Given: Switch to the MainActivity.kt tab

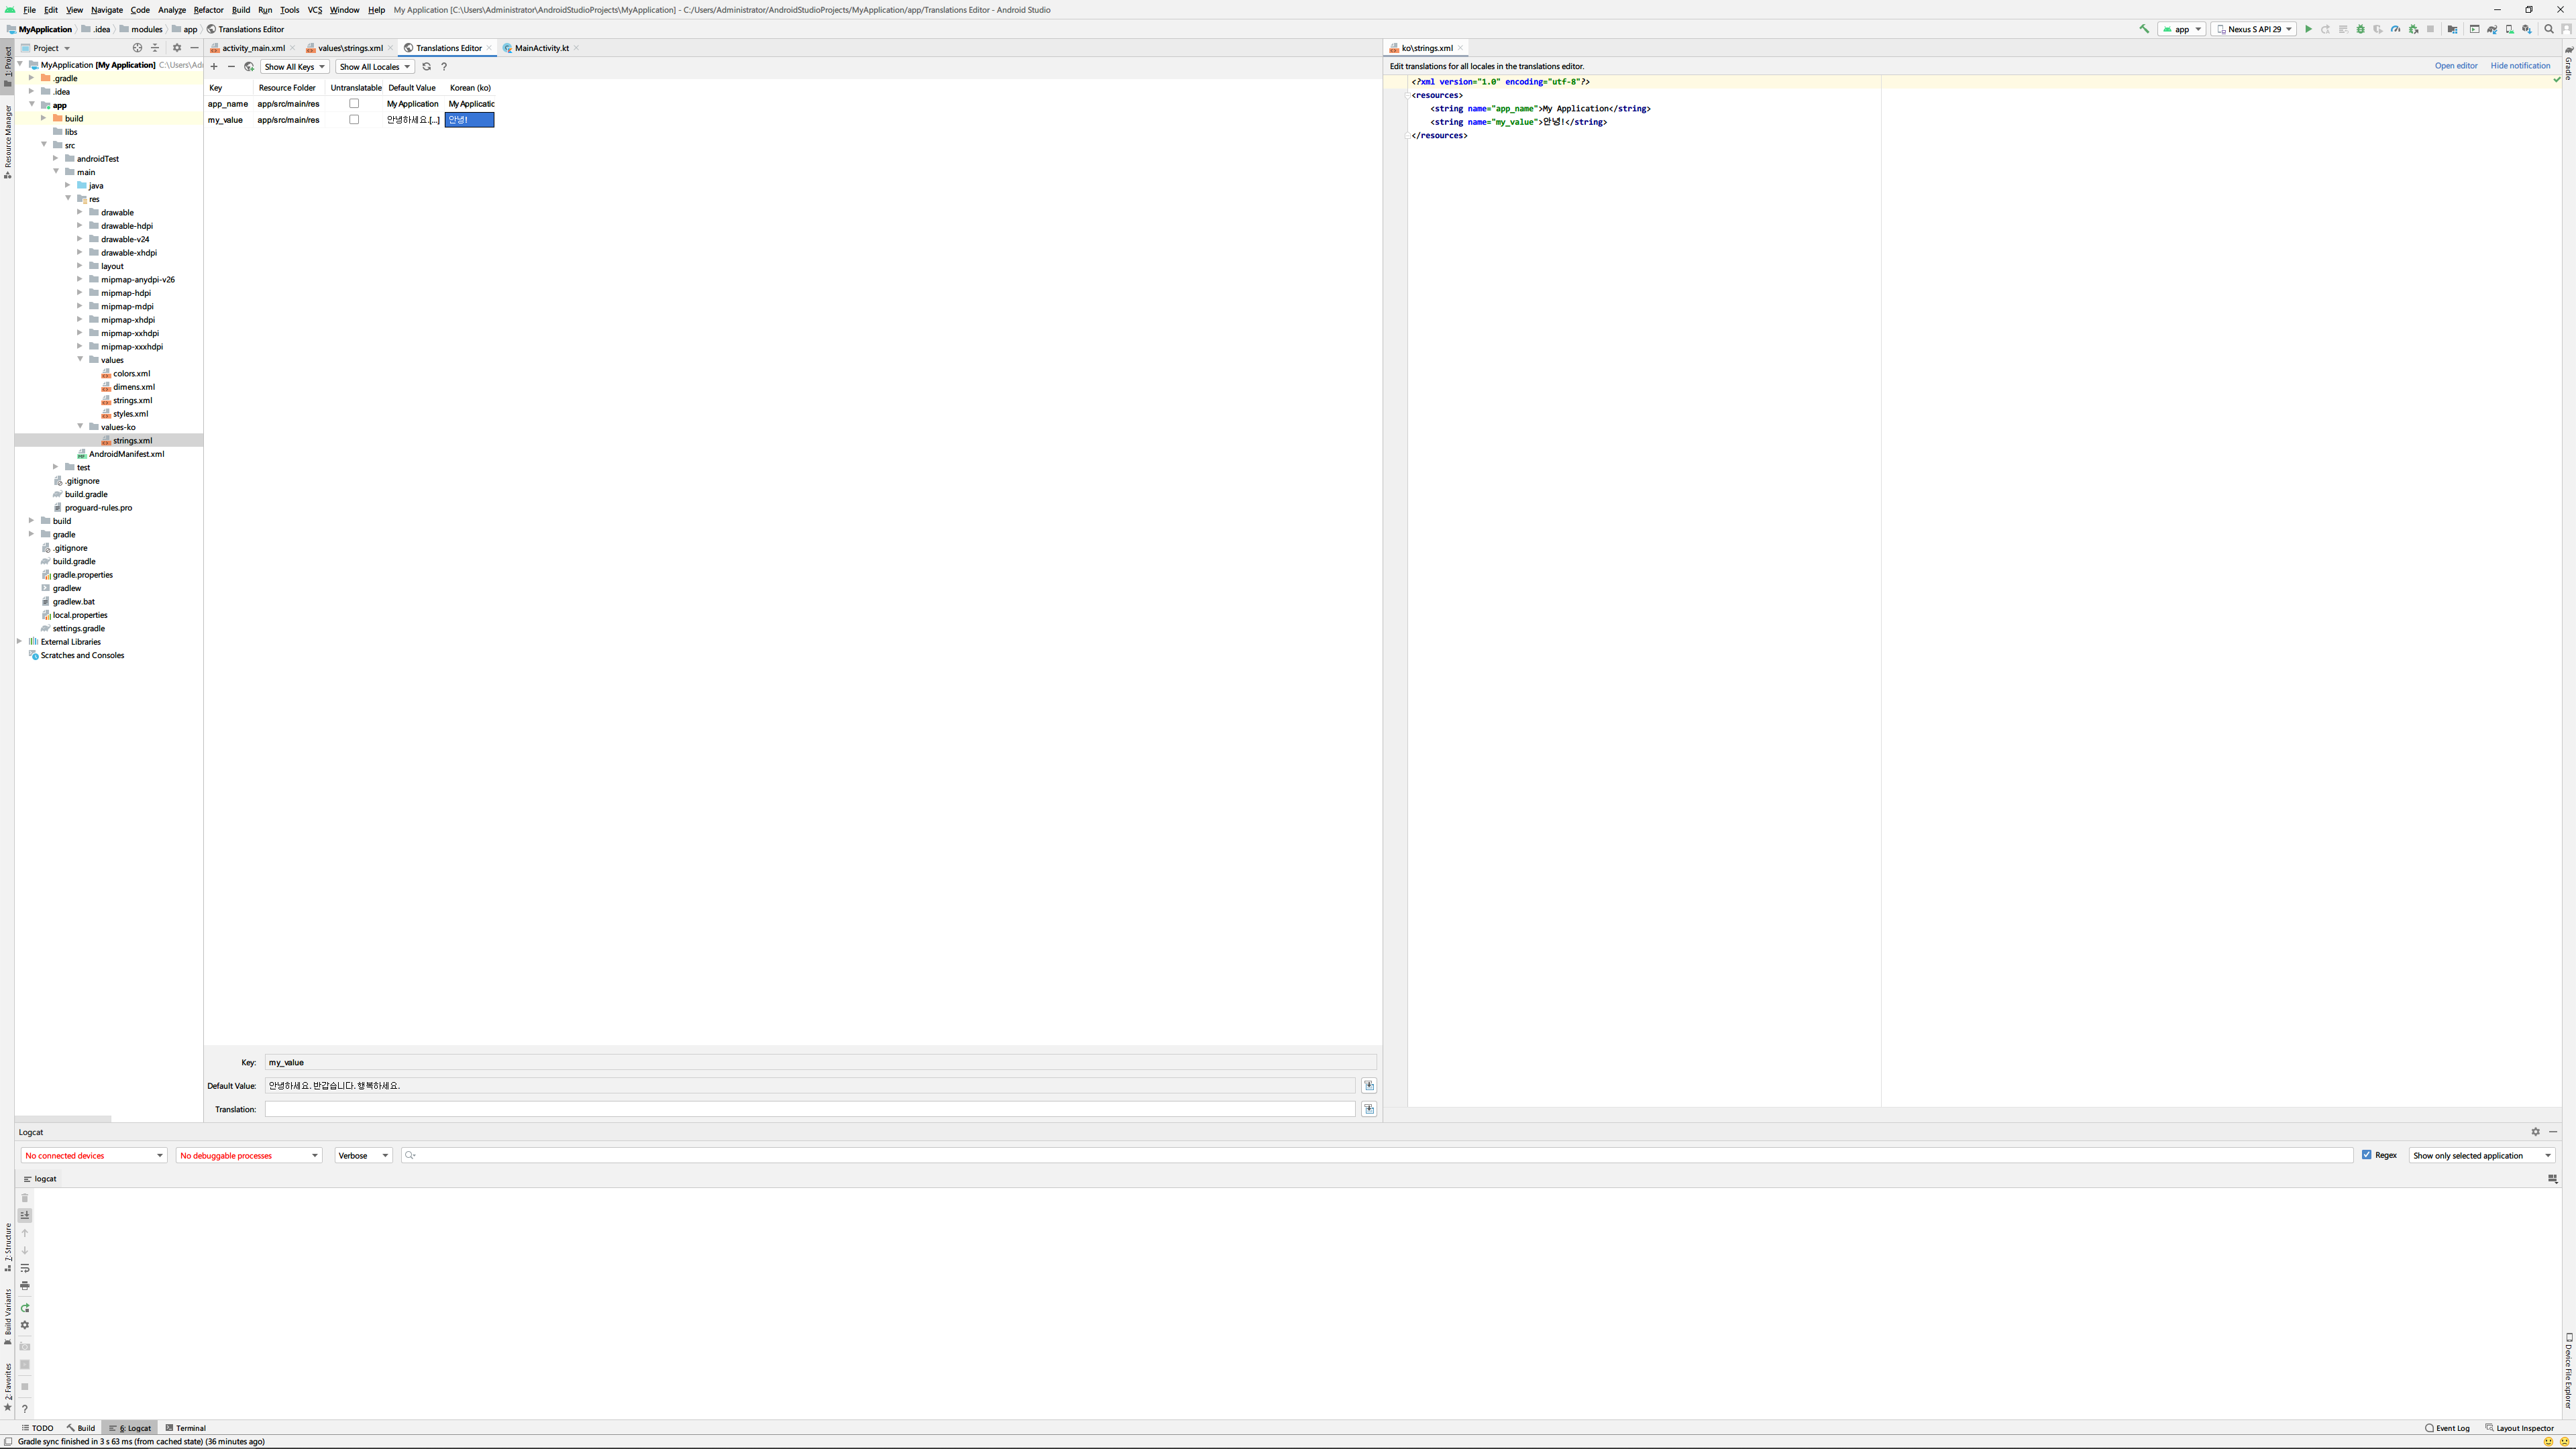Looking at the screenshot, I should [x=541, y=48].
